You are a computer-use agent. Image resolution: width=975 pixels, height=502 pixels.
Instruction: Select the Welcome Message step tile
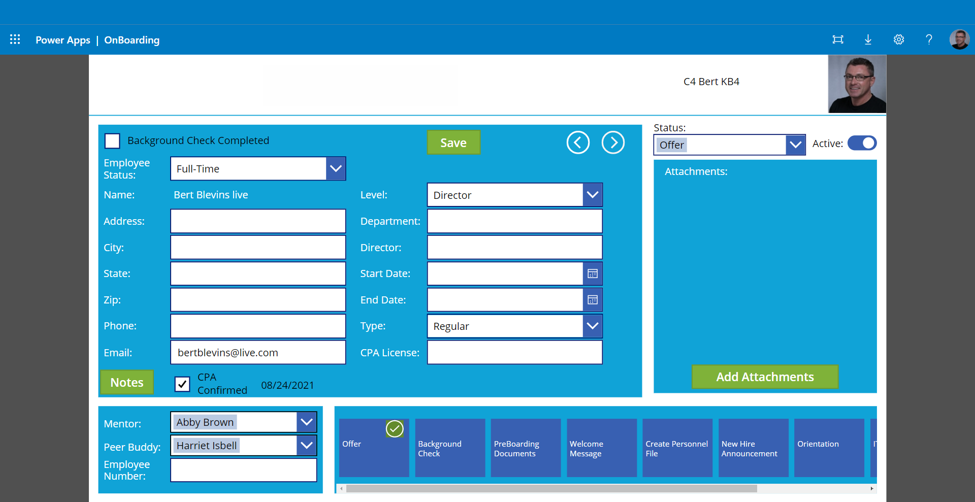click(x=601, y=448)
